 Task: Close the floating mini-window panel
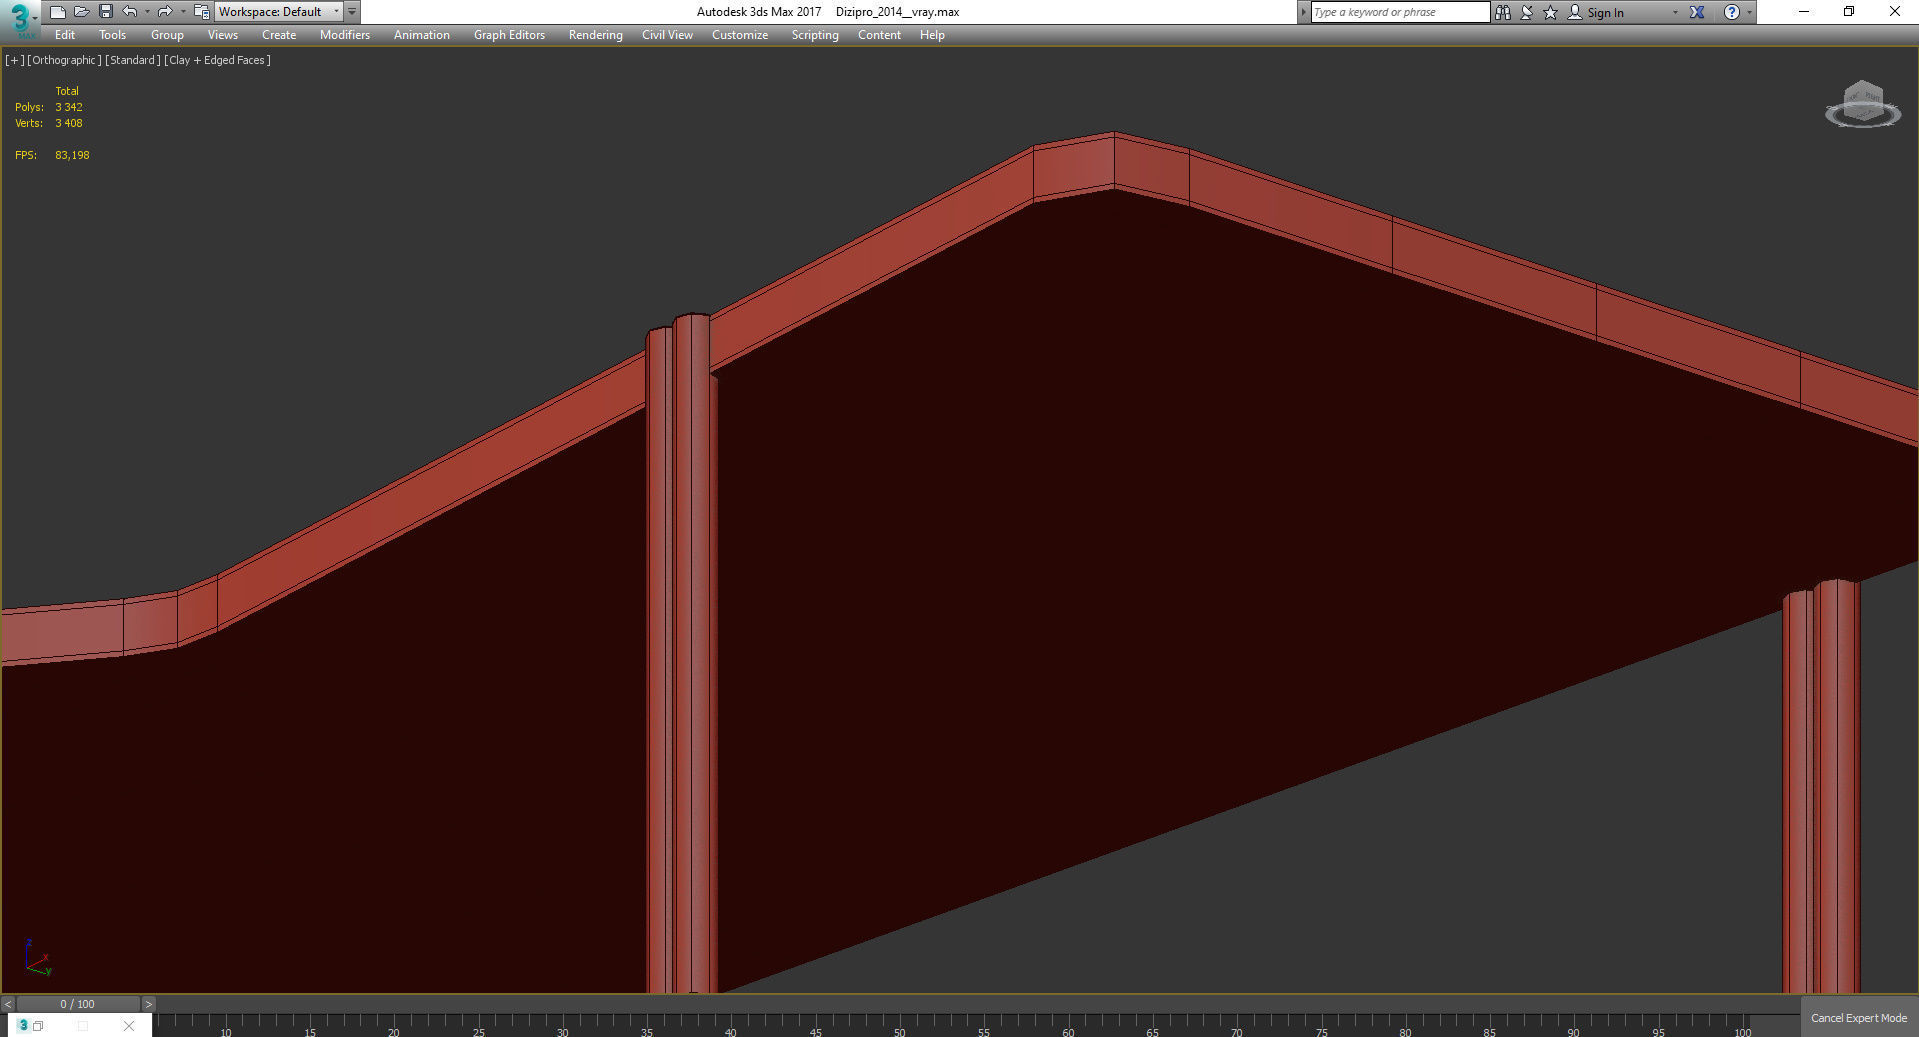coord(129,1025)
